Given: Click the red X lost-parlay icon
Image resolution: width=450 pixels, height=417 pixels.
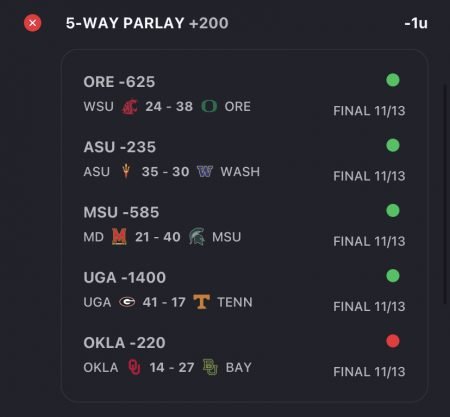Looking at the screenshot, I should (33, 23).
